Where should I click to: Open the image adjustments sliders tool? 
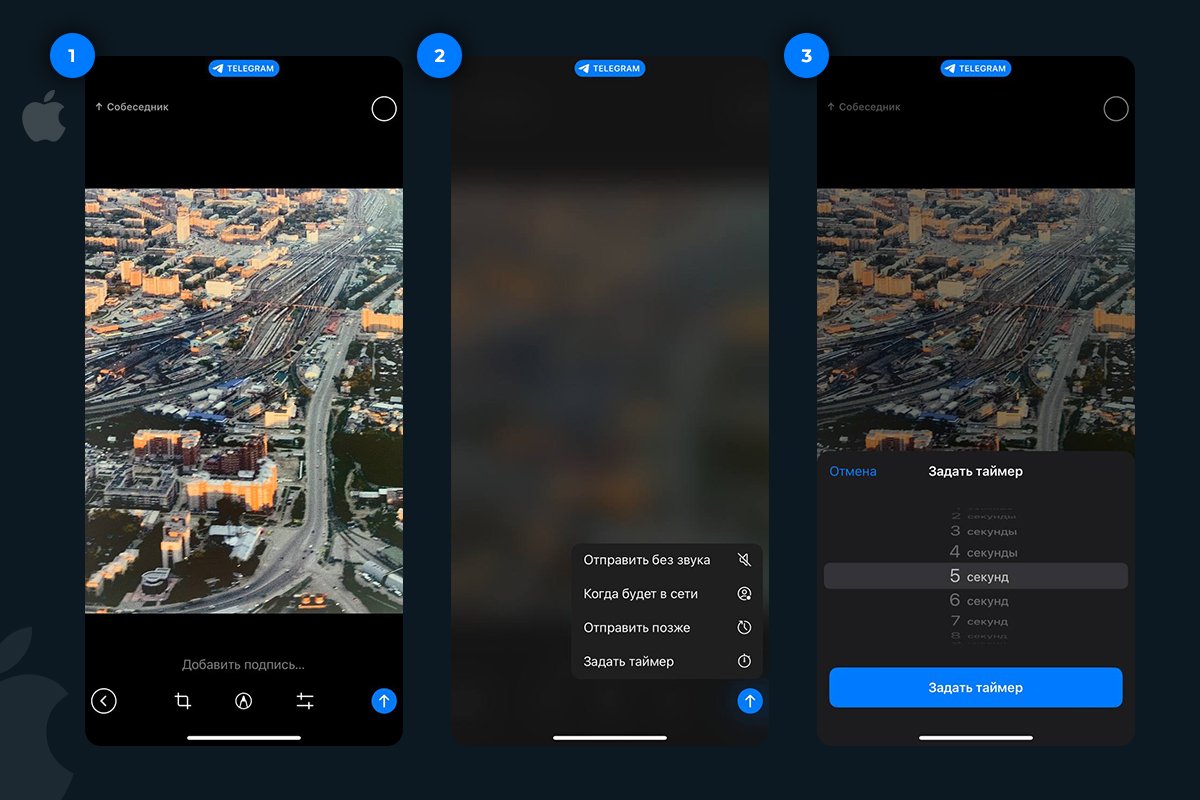pyautogui.click(x=305, y=701)
